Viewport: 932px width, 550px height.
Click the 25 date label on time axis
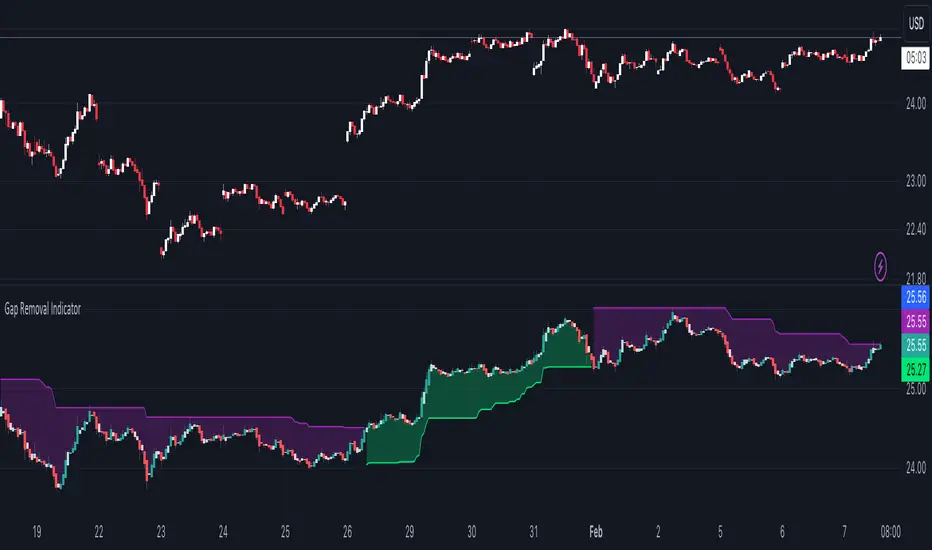pos(285,532)
